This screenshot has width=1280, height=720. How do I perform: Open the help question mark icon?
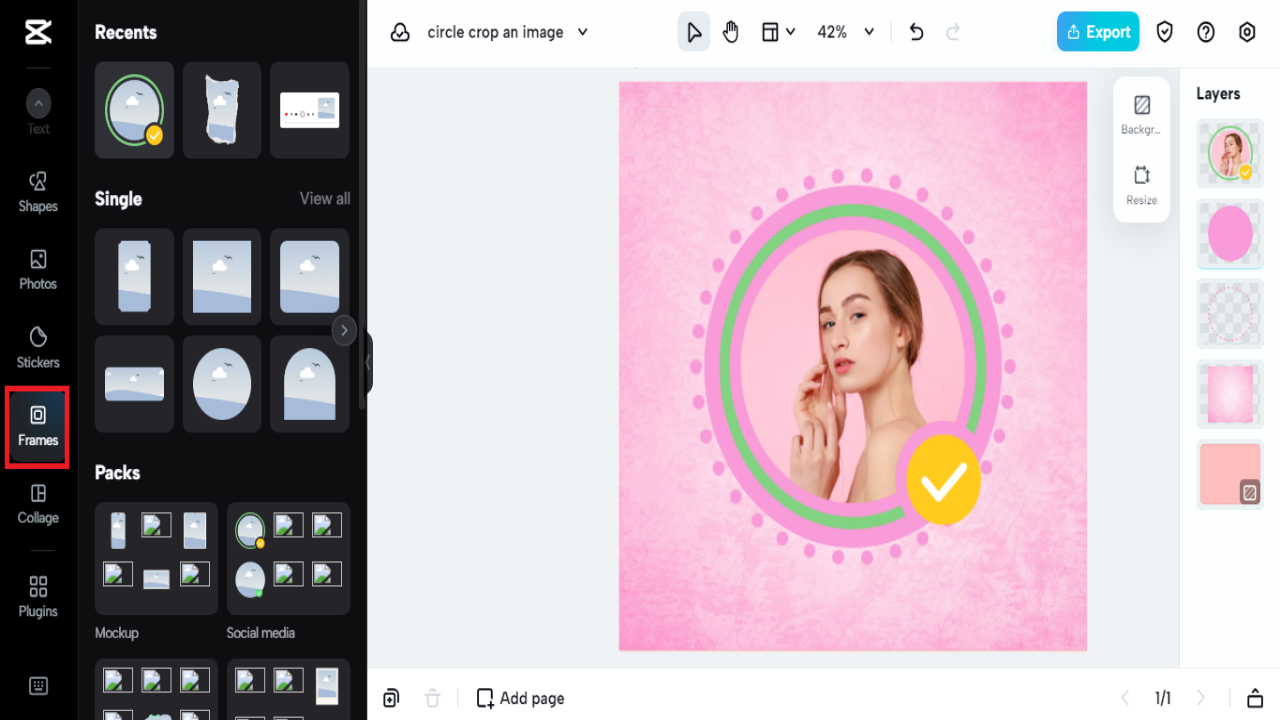(1206, 32)
